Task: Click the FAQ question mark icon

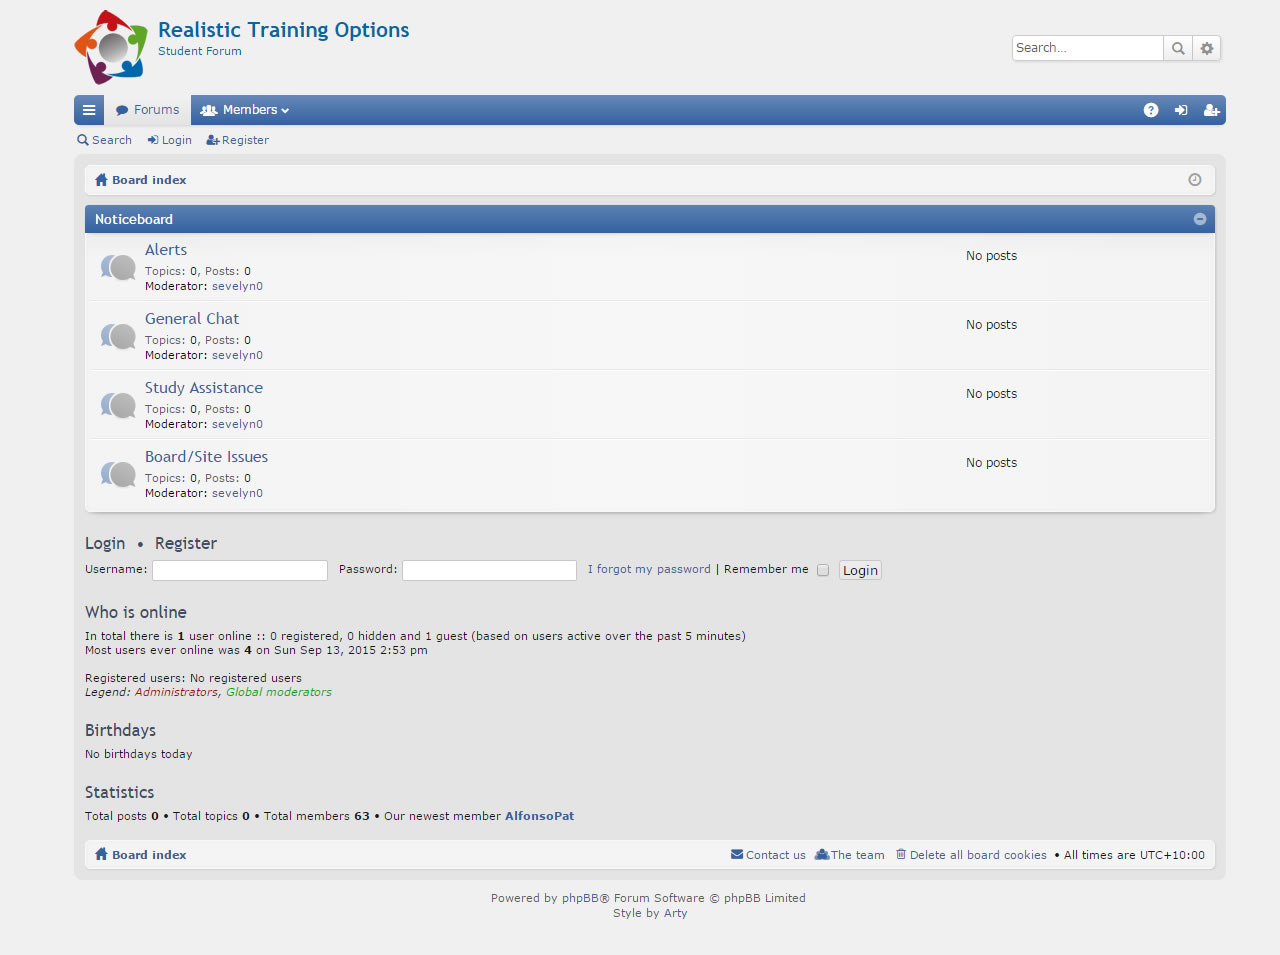Action: pos(1151,110)
